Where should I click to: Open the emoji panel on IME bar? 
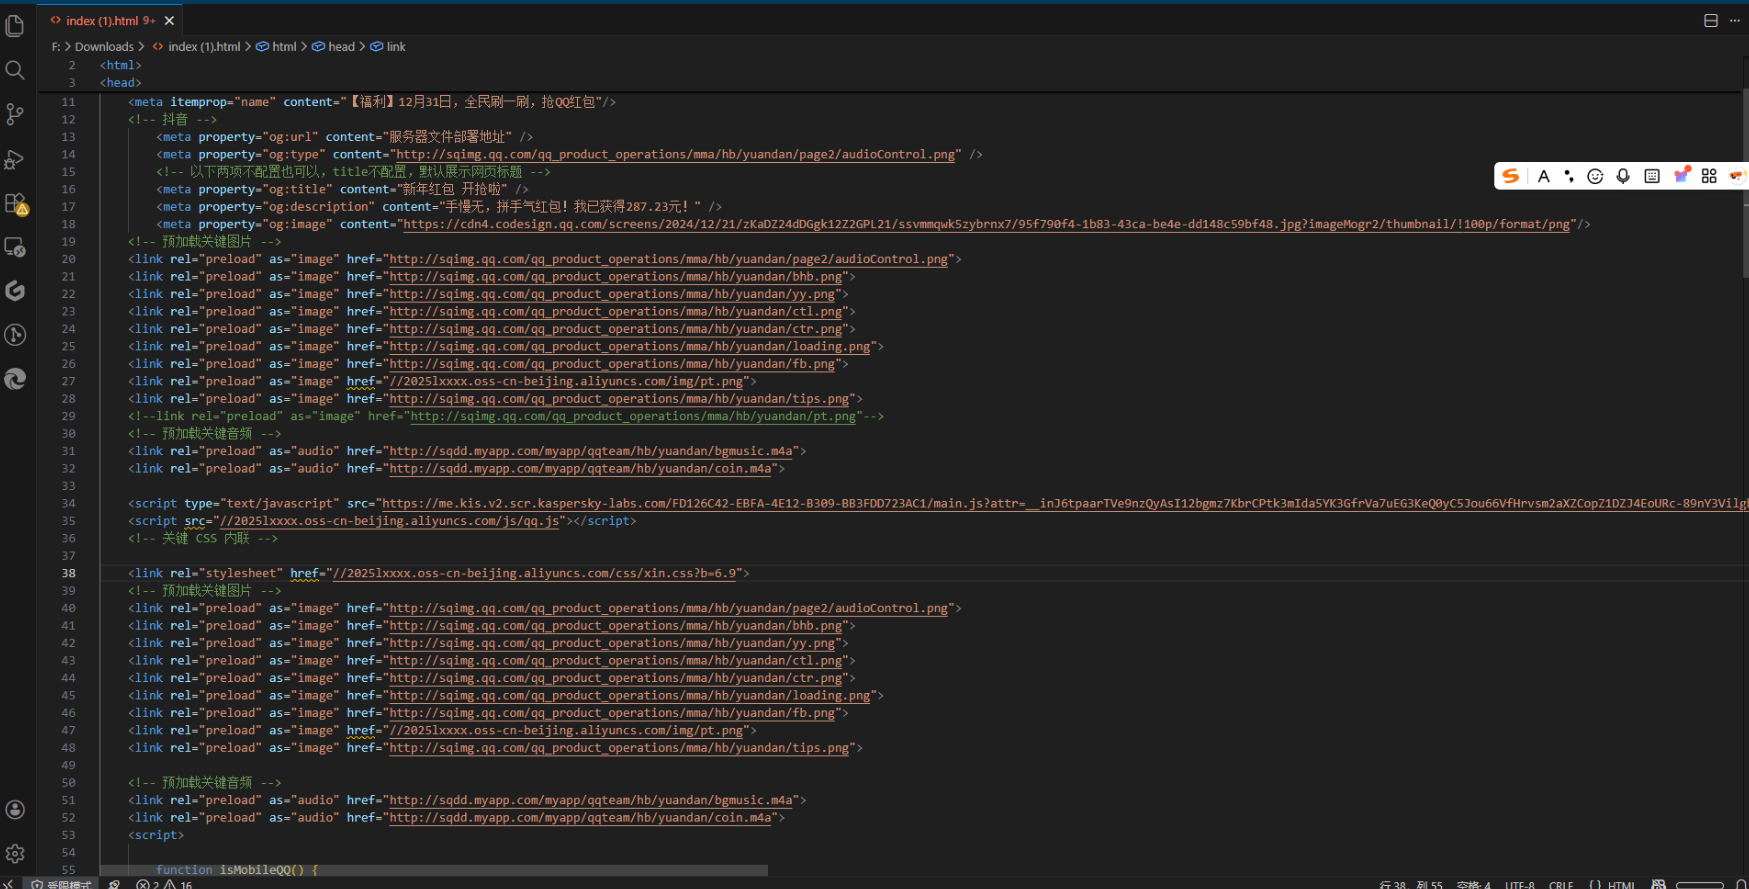(1596, 176)
